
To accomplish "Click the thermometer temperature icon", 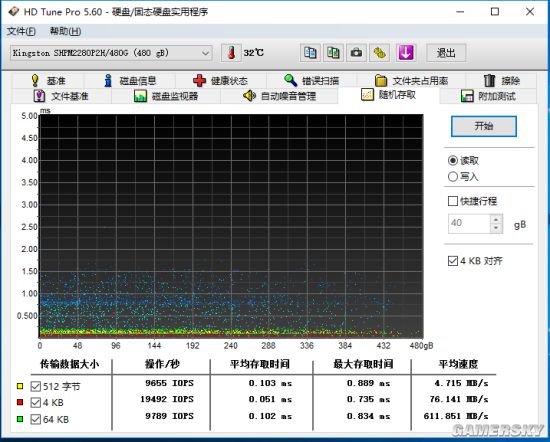I will click(x=231, y=53).
